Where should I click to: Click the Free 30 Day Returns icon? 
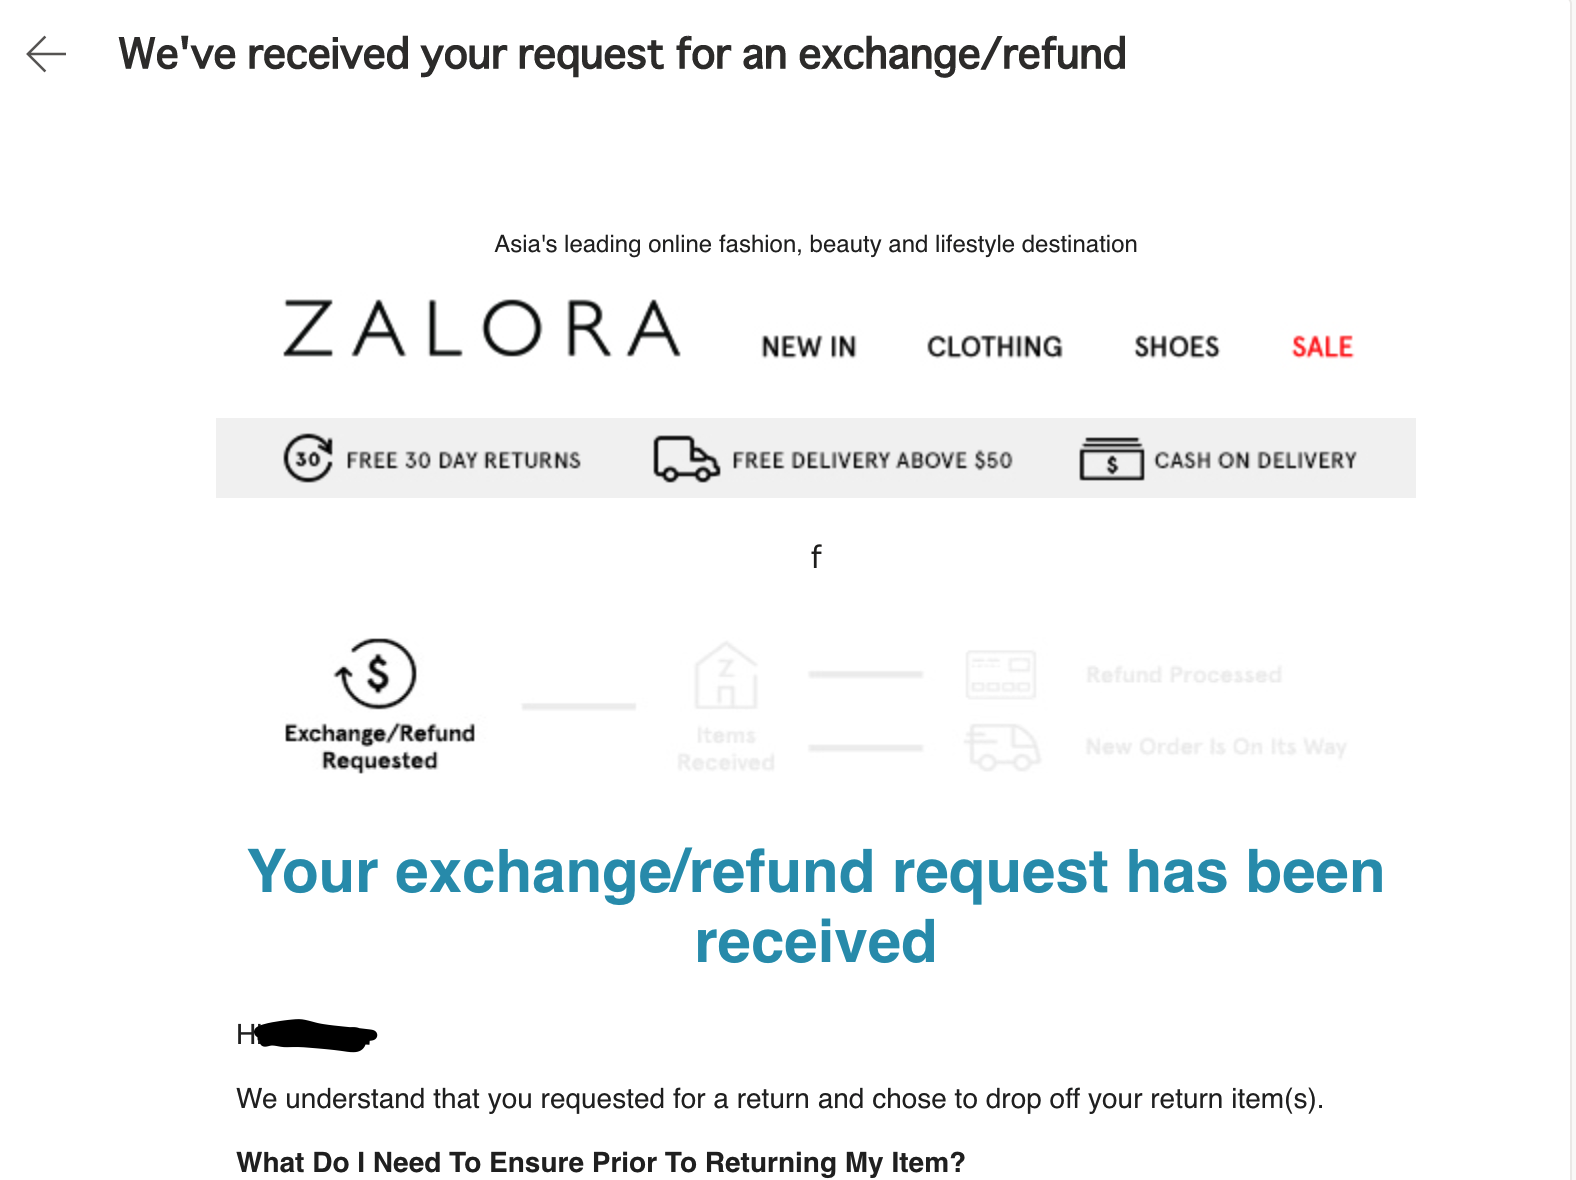point(306,459)
